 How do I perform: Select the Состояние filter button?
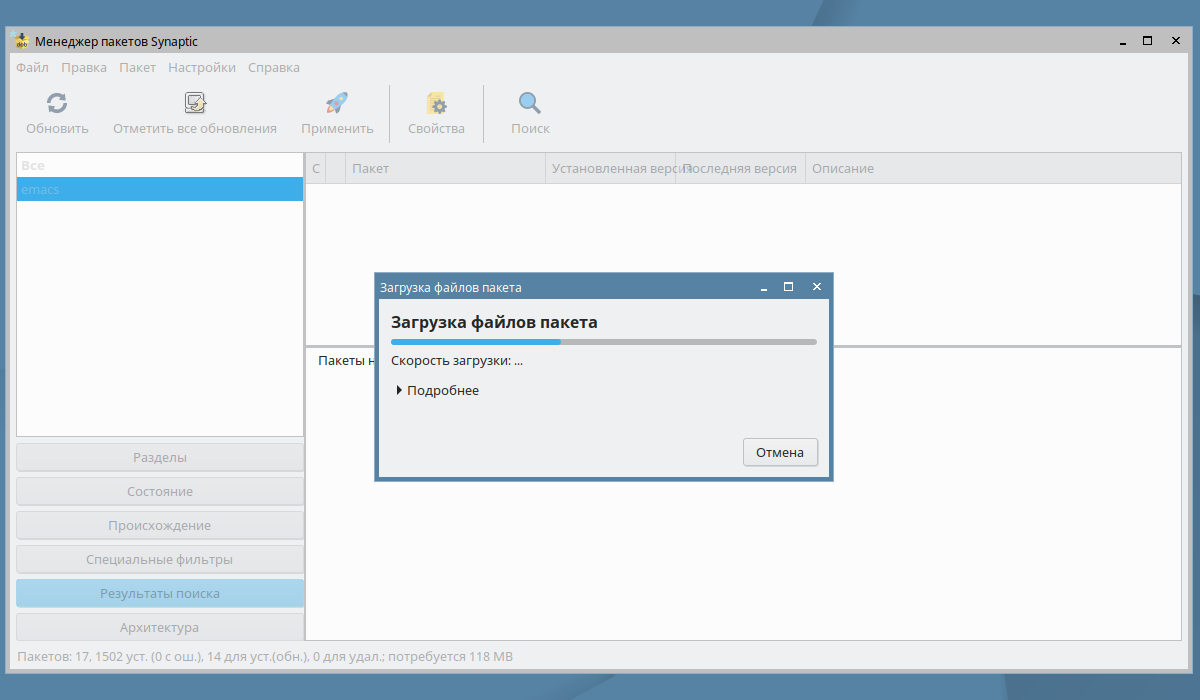pos(160,491)
